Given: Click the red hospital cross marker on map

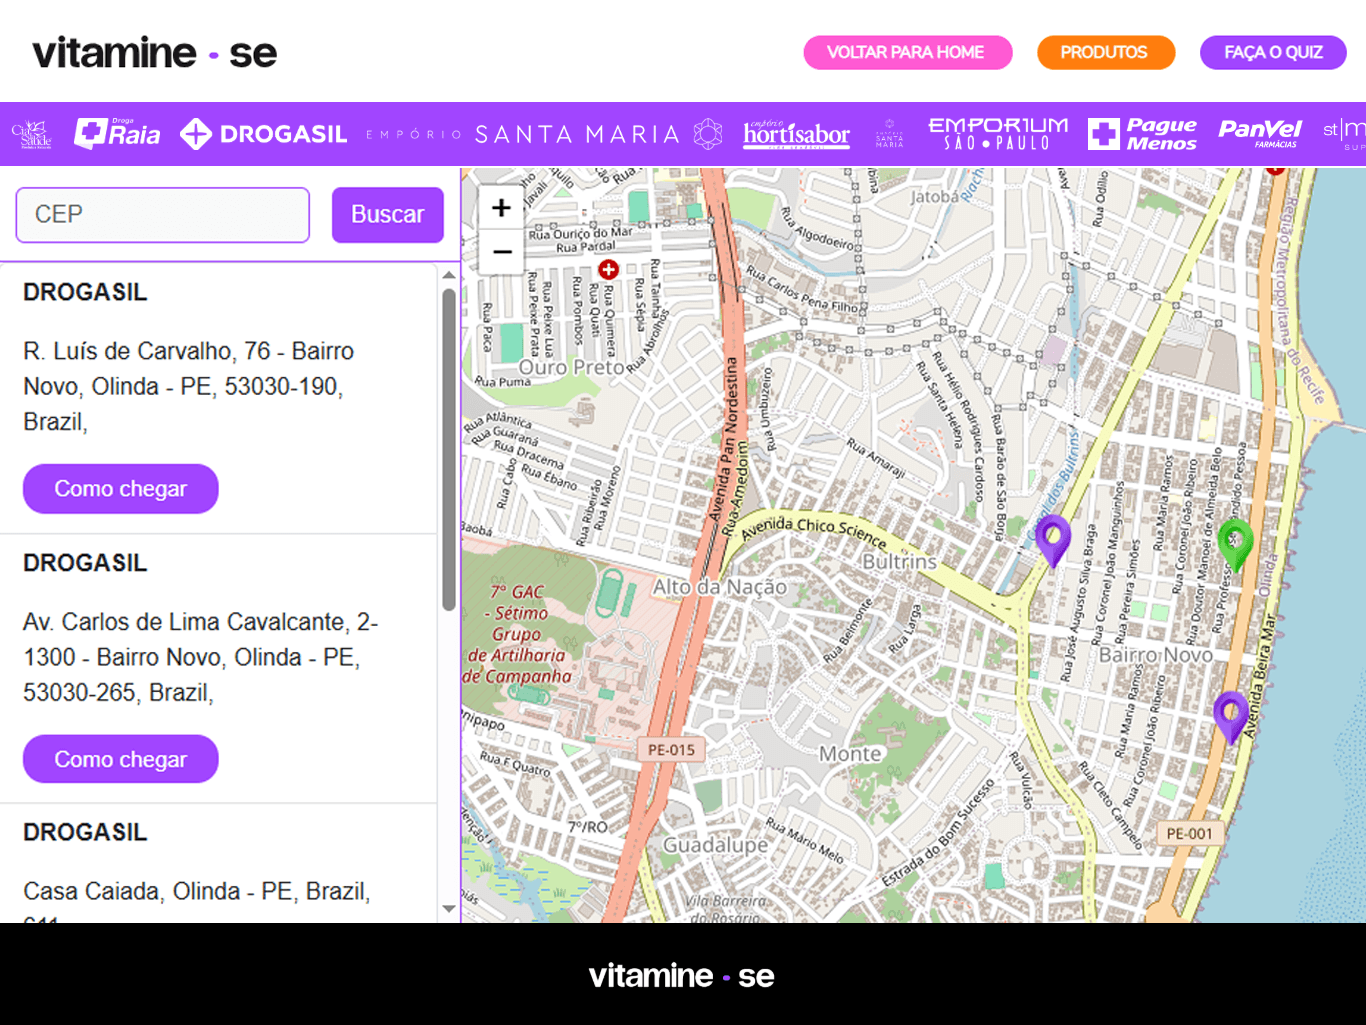Looking at the screenshot, I should tap(608, 270).
